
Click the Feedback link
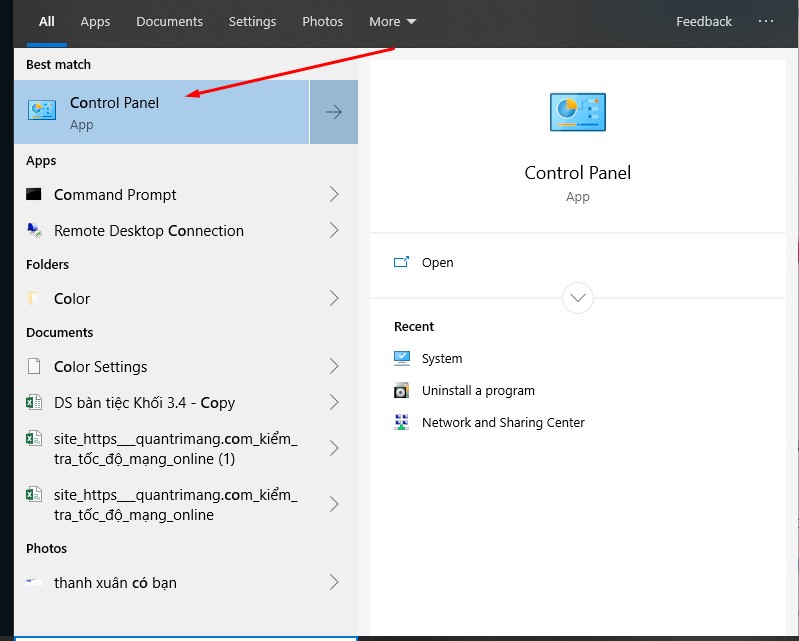click(x=704, y=21)
